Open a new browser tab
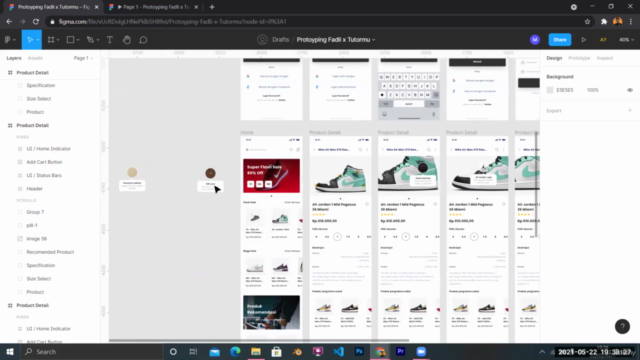640x360 pixels. pyautogui.click(x=212, y=7)
